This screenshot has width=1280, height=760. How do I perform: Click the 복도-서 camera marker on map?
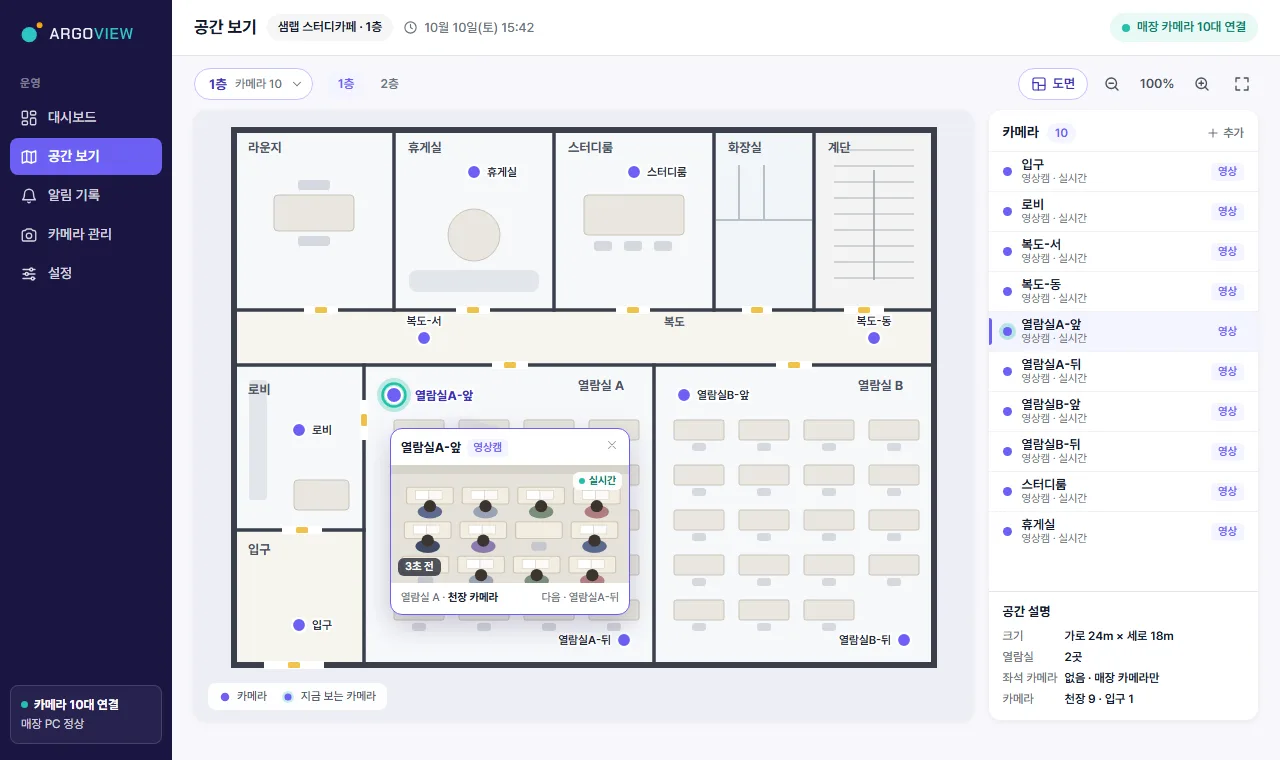424,338
